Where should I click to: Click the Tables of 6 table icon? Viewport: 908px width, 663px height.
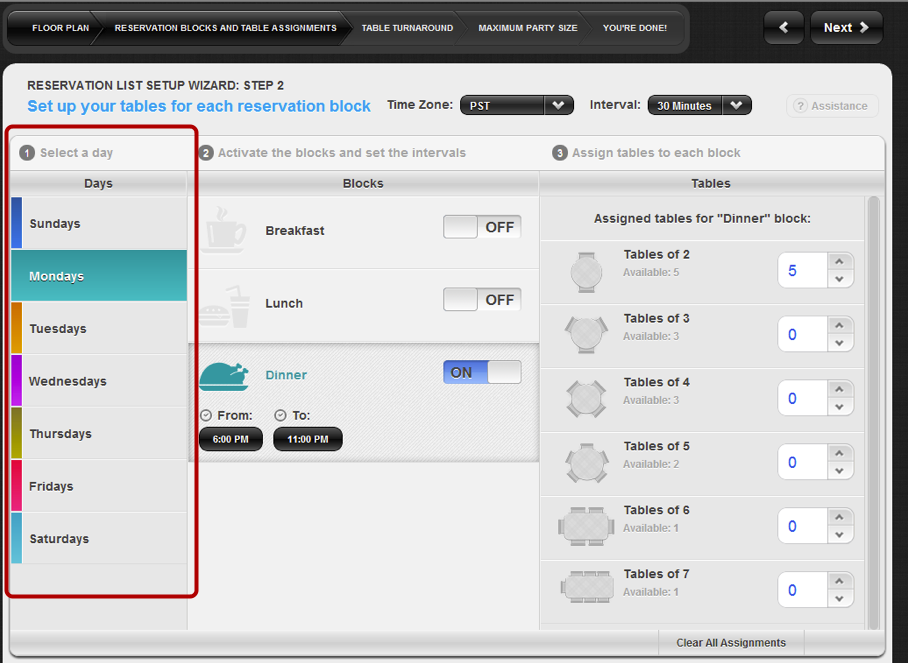[x=586, y=526]
